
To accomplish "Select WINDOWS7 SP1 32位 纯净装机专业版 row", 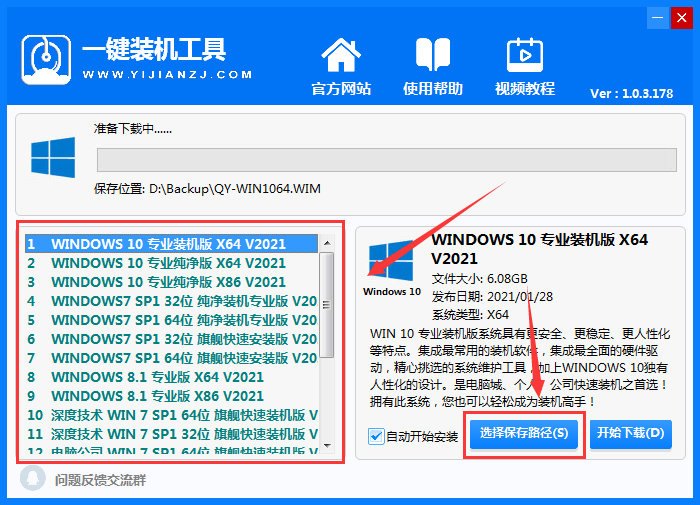I will coord(171,301).
